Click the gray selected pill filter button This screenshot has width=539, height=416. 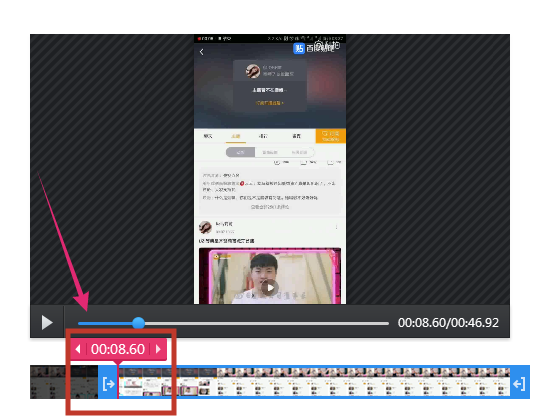pyautogui.click(x=240, y=152)
